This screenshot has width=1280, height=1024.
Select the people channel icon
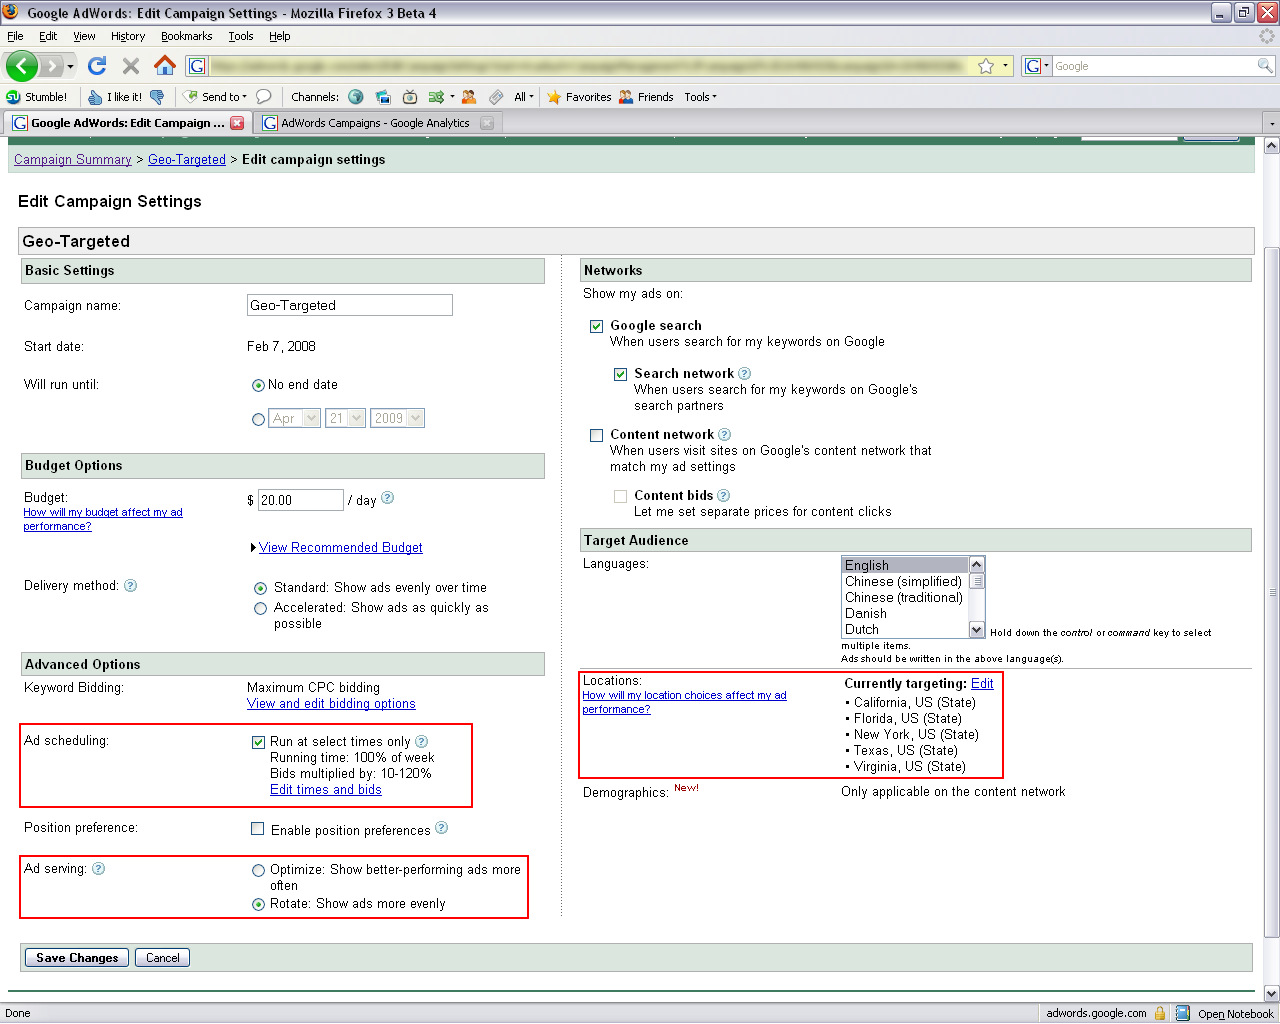(x=469, y=97)
